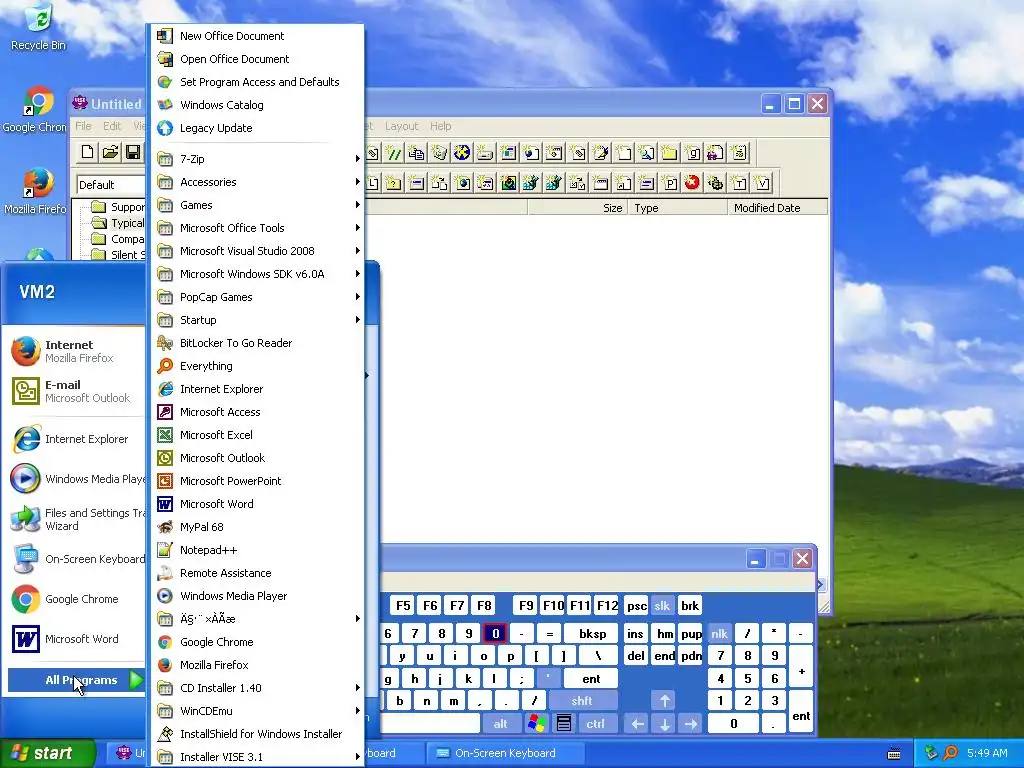Open New Office Document from the programs menu
The width and height of the screenshot is (1024, 768).
(257, 36)
